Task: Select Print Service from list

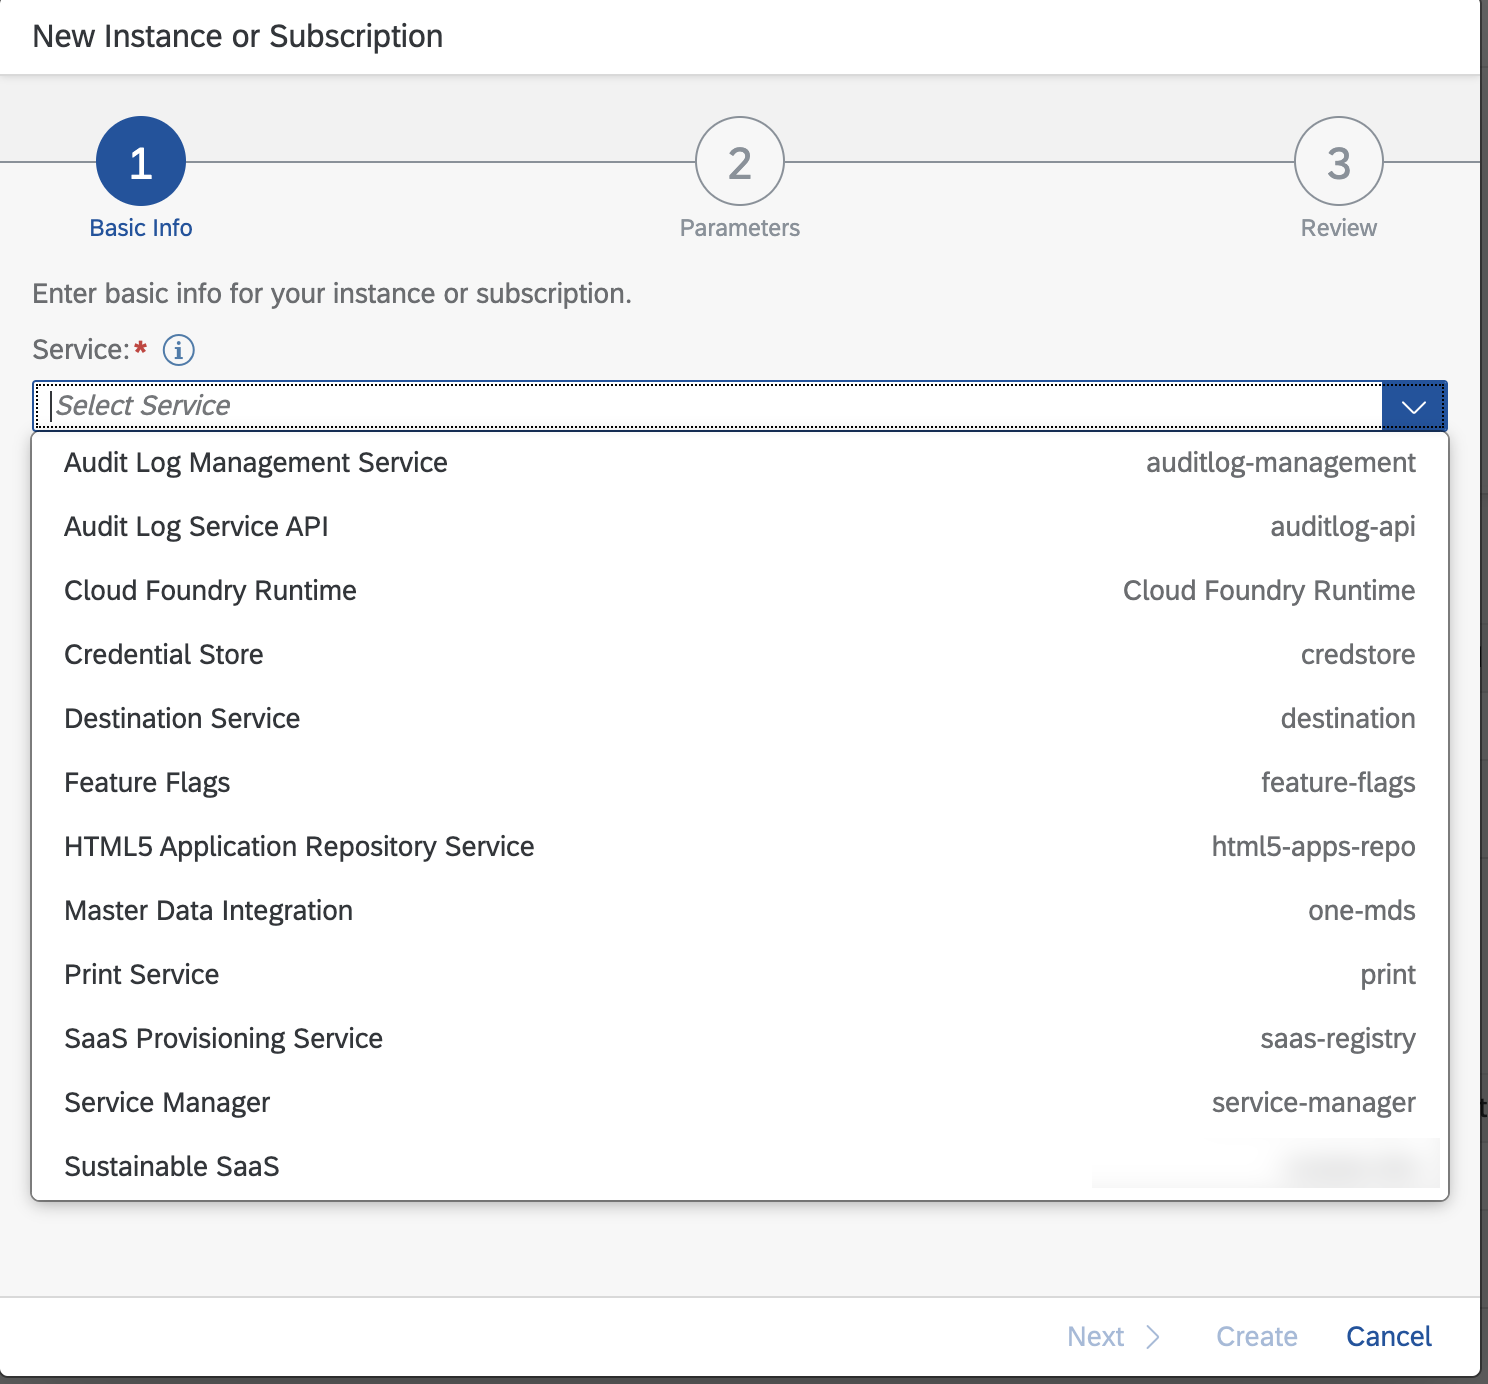Action: 740,975
